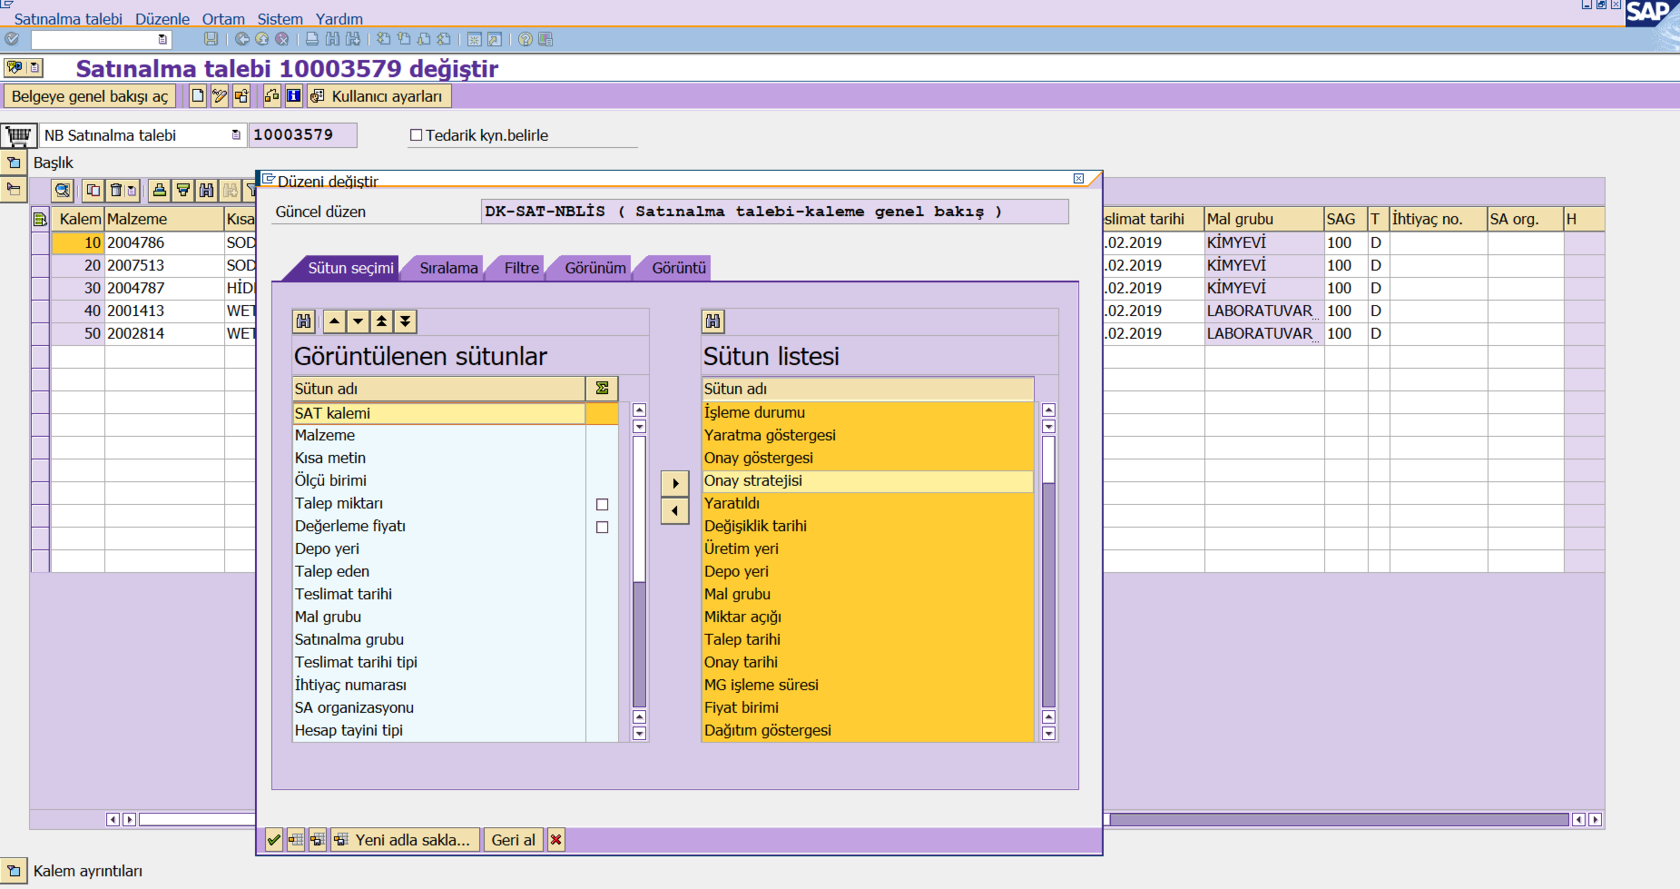Screen dimensions: 1680x889
Task: Click the red Cancel icon in system toolbar
Action: [x=282, y=39]
